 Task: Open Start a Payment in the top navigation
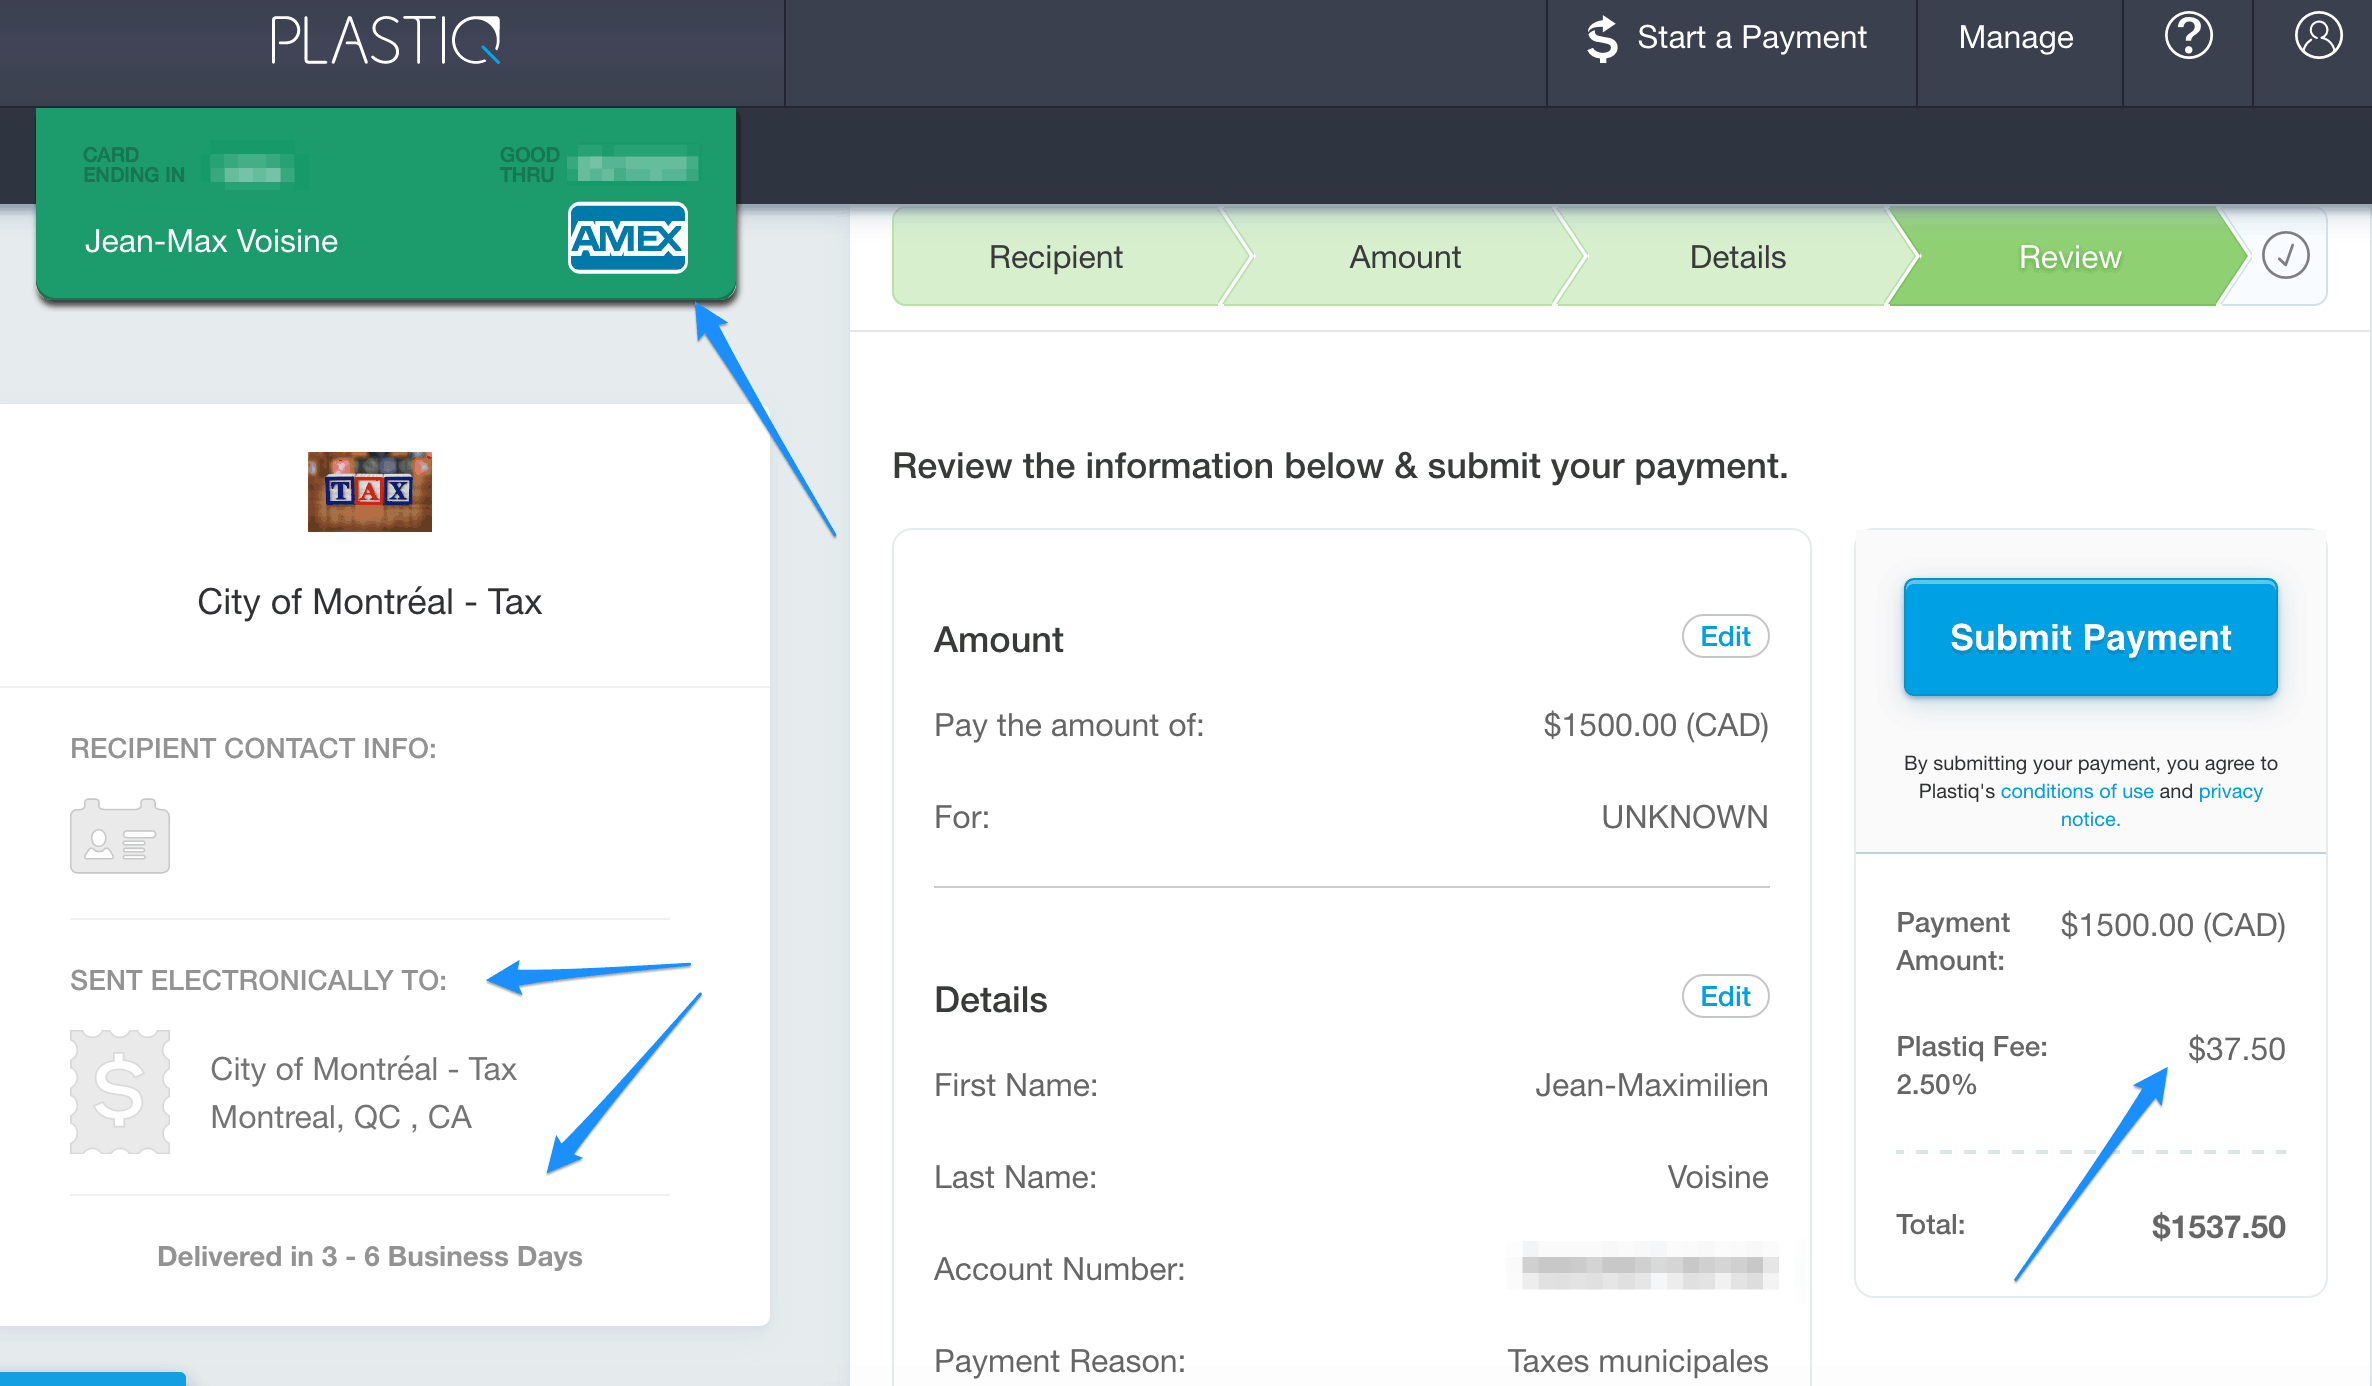[x=1751, y=37]
